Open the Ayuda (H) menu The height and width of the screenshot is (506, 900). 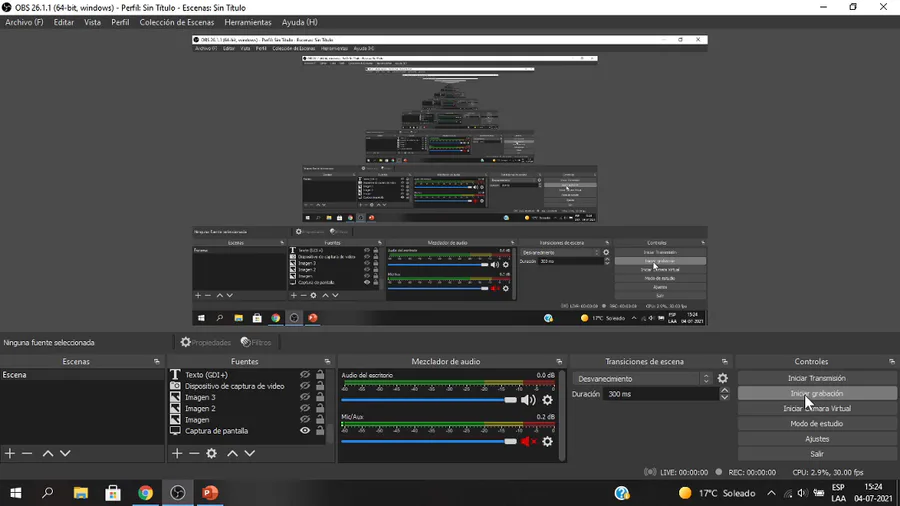tap(300, 22)
